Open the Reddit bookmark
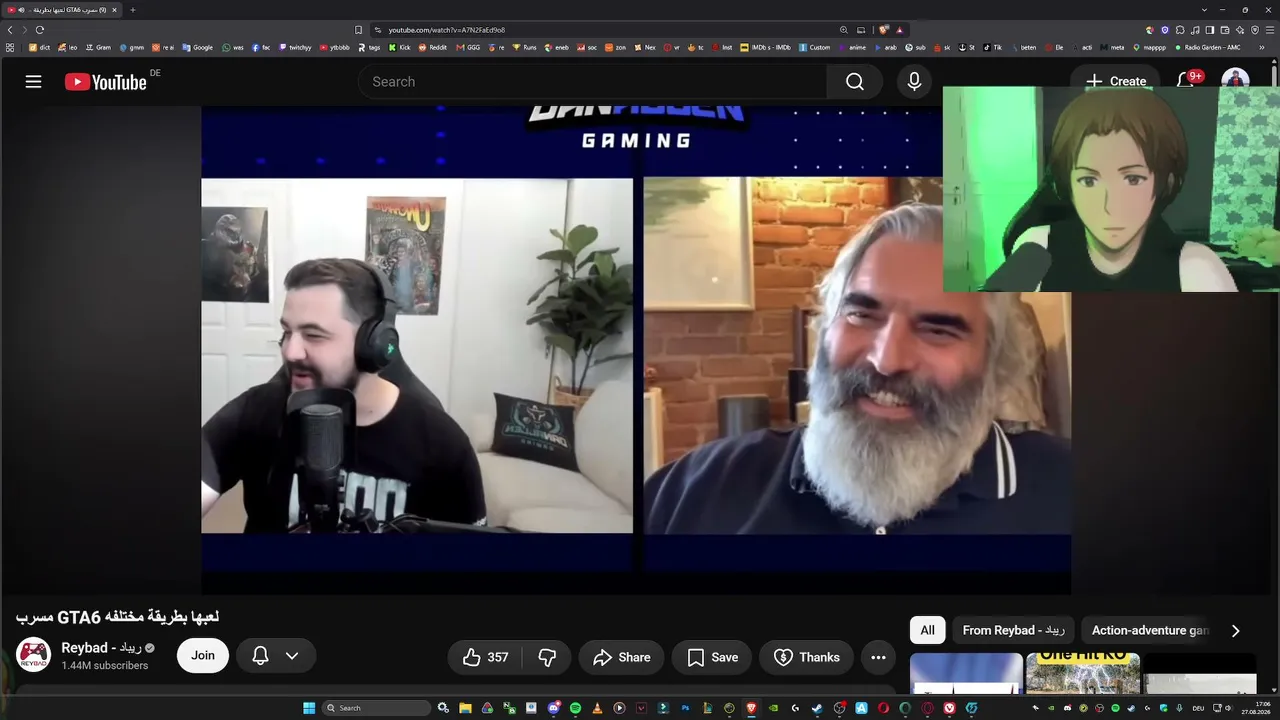 433,47
